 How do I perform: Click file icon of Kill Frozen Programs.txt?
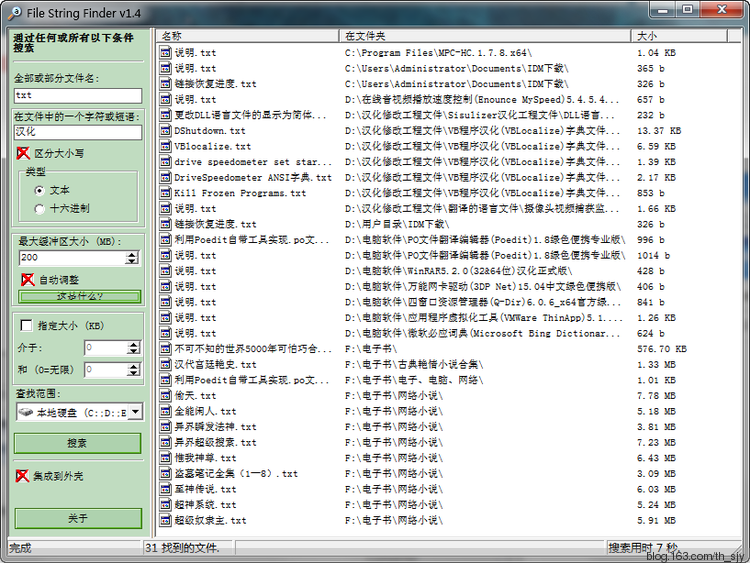click(x=165, y=193)
